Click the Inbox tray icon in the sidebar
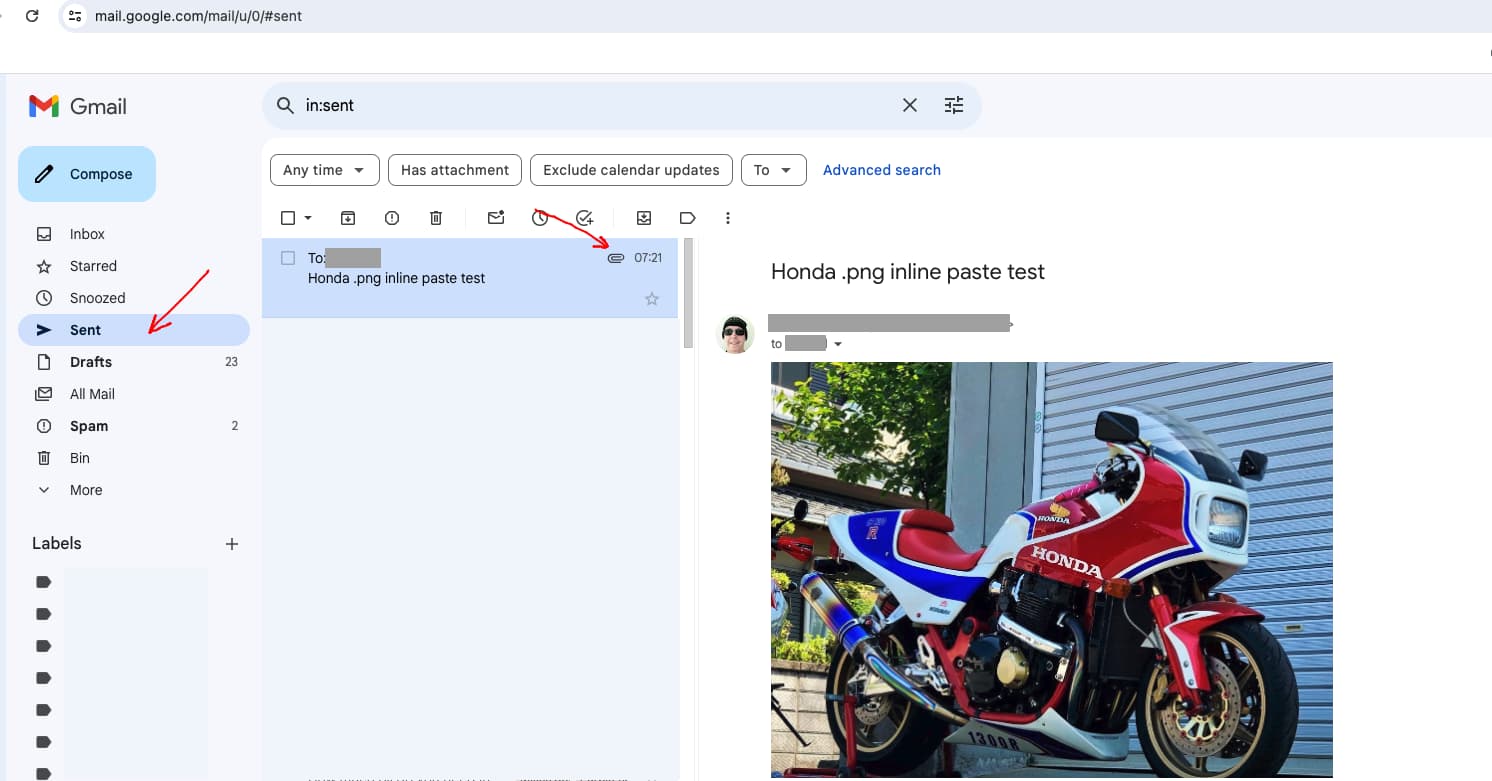The width and height of the screenshot is (1492, 781). point(44,234)
